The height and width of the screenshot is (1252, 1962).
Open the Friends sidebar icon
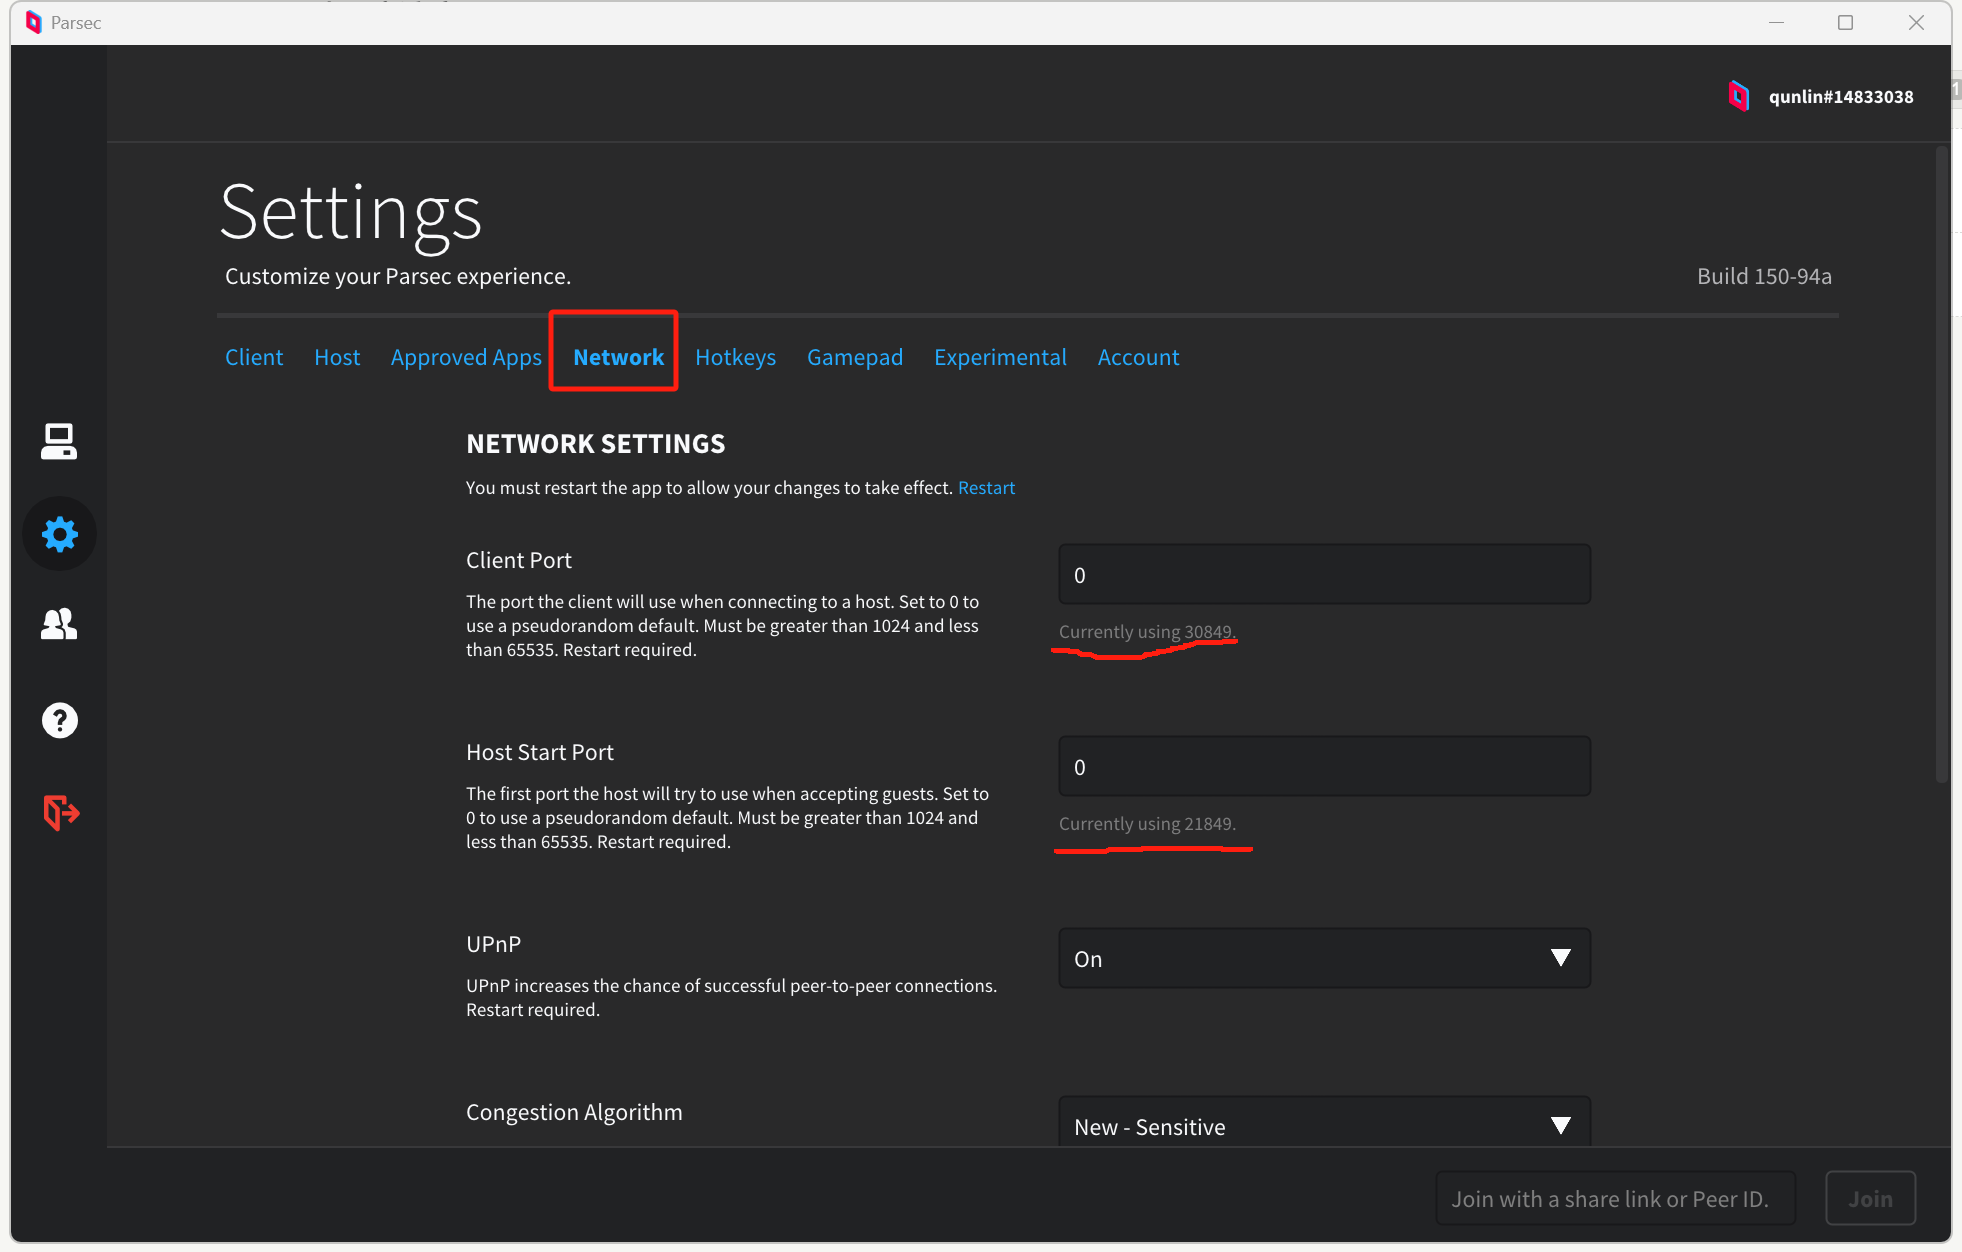pos(59,624)
